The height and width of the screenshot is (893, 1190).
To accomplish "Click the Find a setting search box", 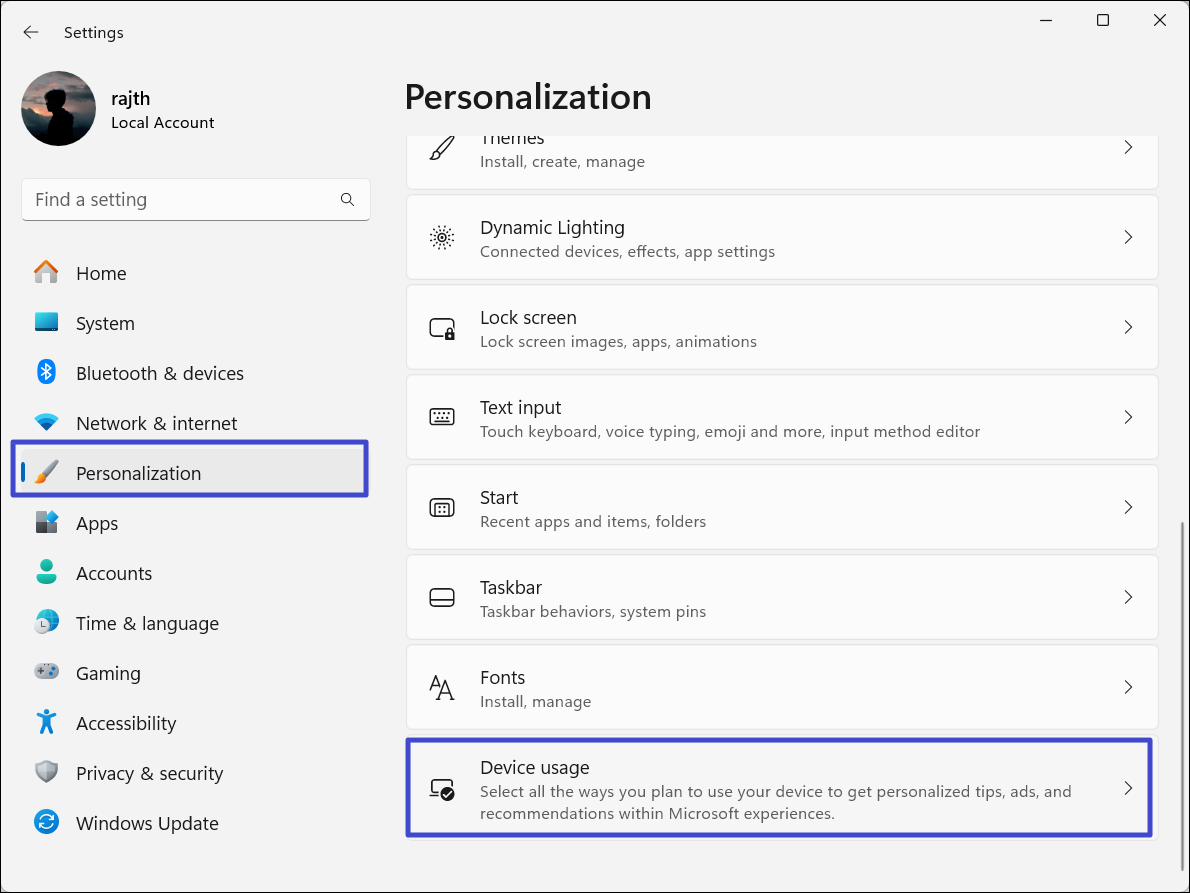I will pos(180,200).
